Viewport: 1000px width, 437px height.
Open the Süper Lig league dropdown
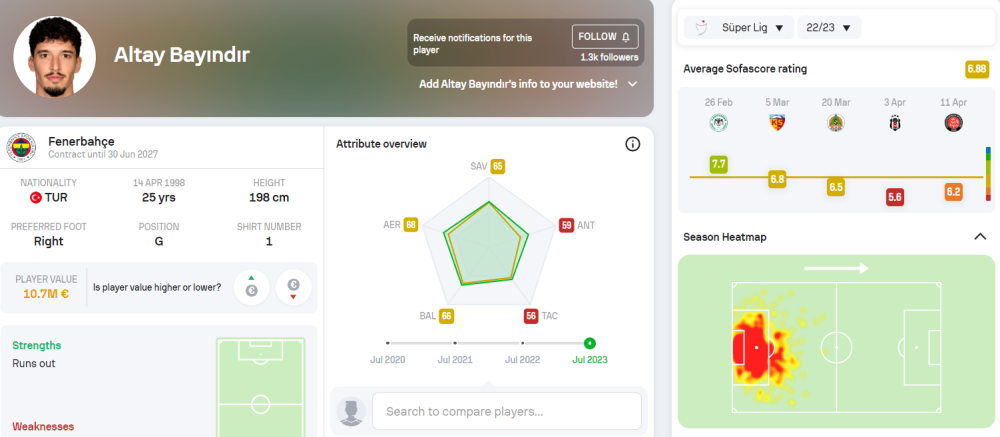pyautogui.click(x=739, y=27)
